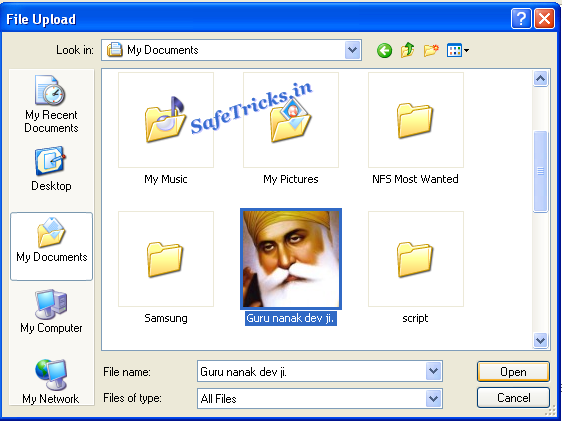
Task: Click the My Music folder label
Action: click(x=166, y=179)
